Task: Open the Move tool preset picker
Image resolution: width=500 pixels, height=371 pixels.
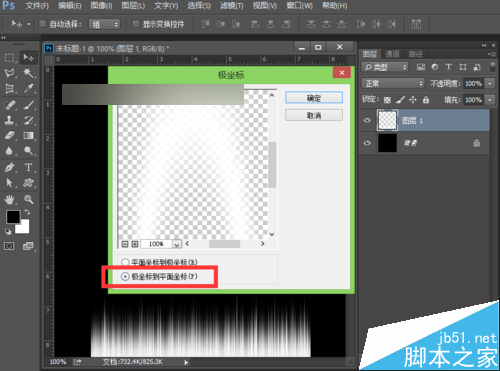Action: coord(29,24)
